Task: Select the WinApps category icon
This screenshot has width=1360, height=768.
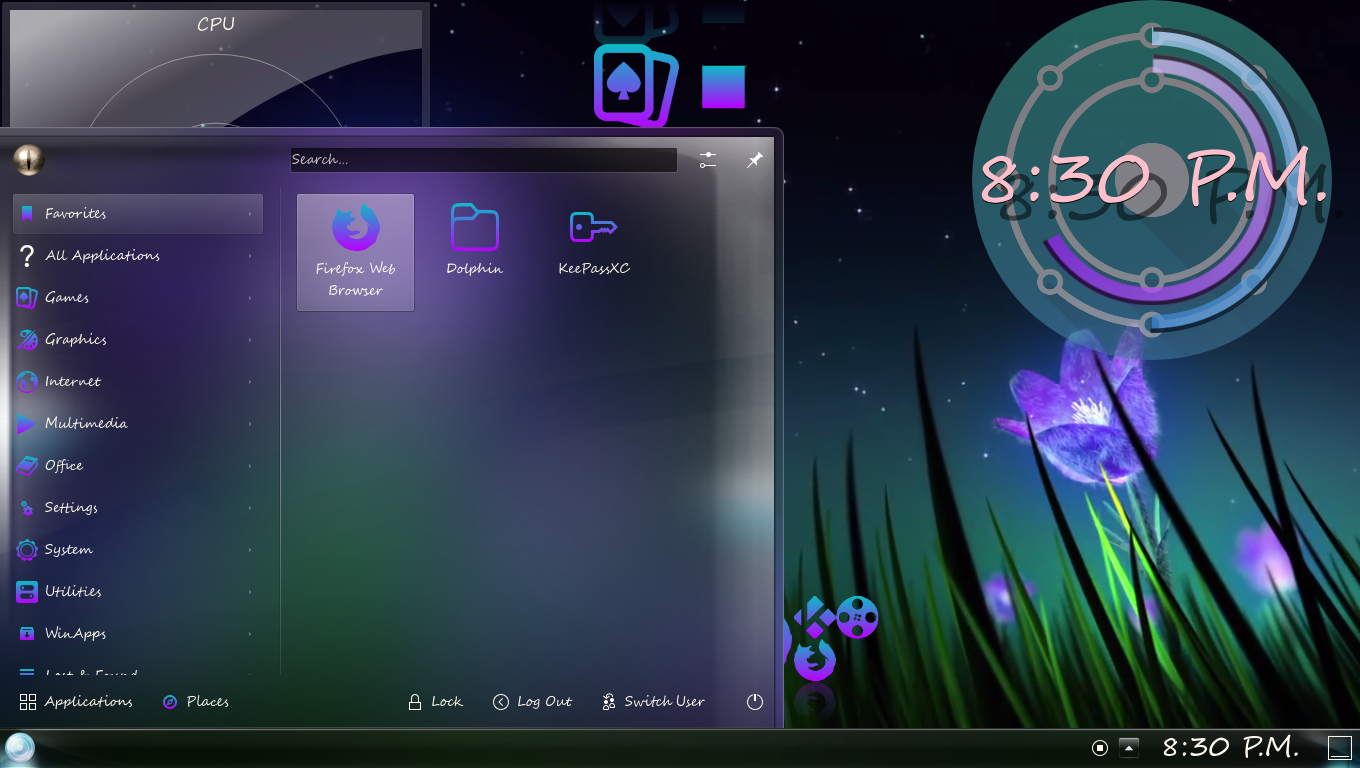Action: coord(27,634)
